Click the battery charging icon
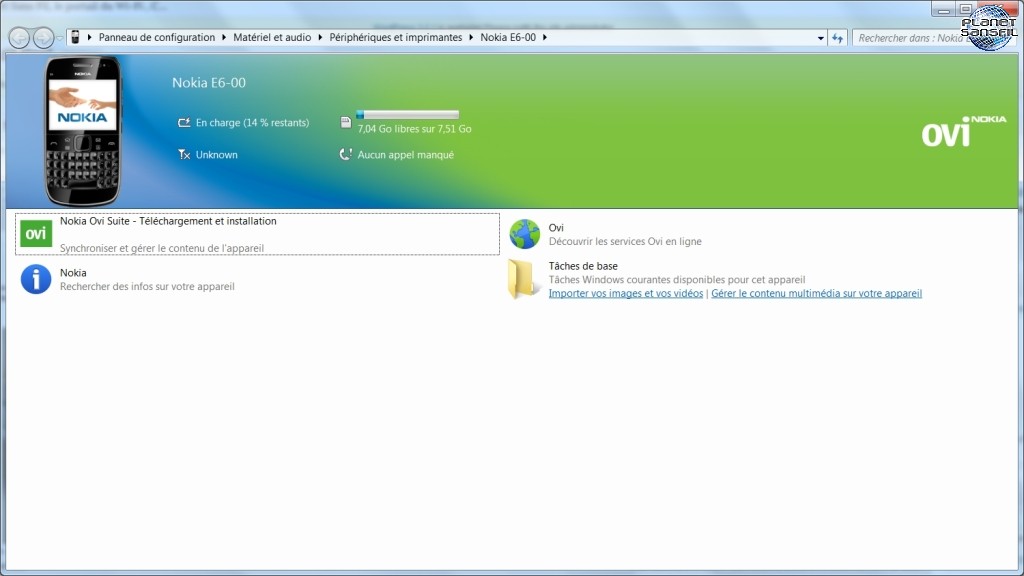The height and width of the screenshot is (576, 1024). point(184,122)
